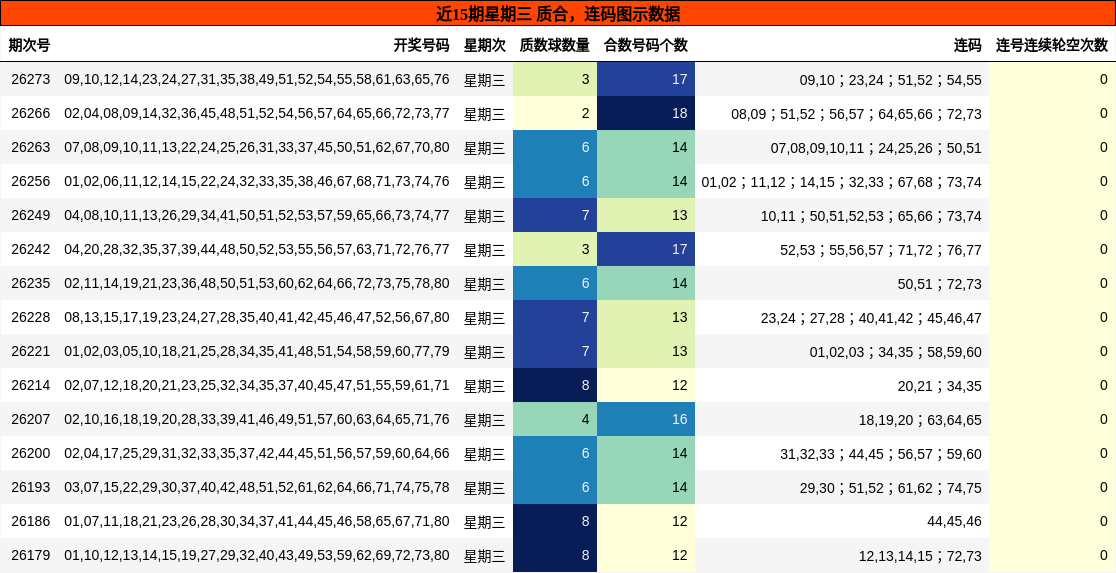Click consecutive numbers 09,10;23,24;51,52;54,55
This screenshot has height=573, width=1116.
click(x=890, y=80)
